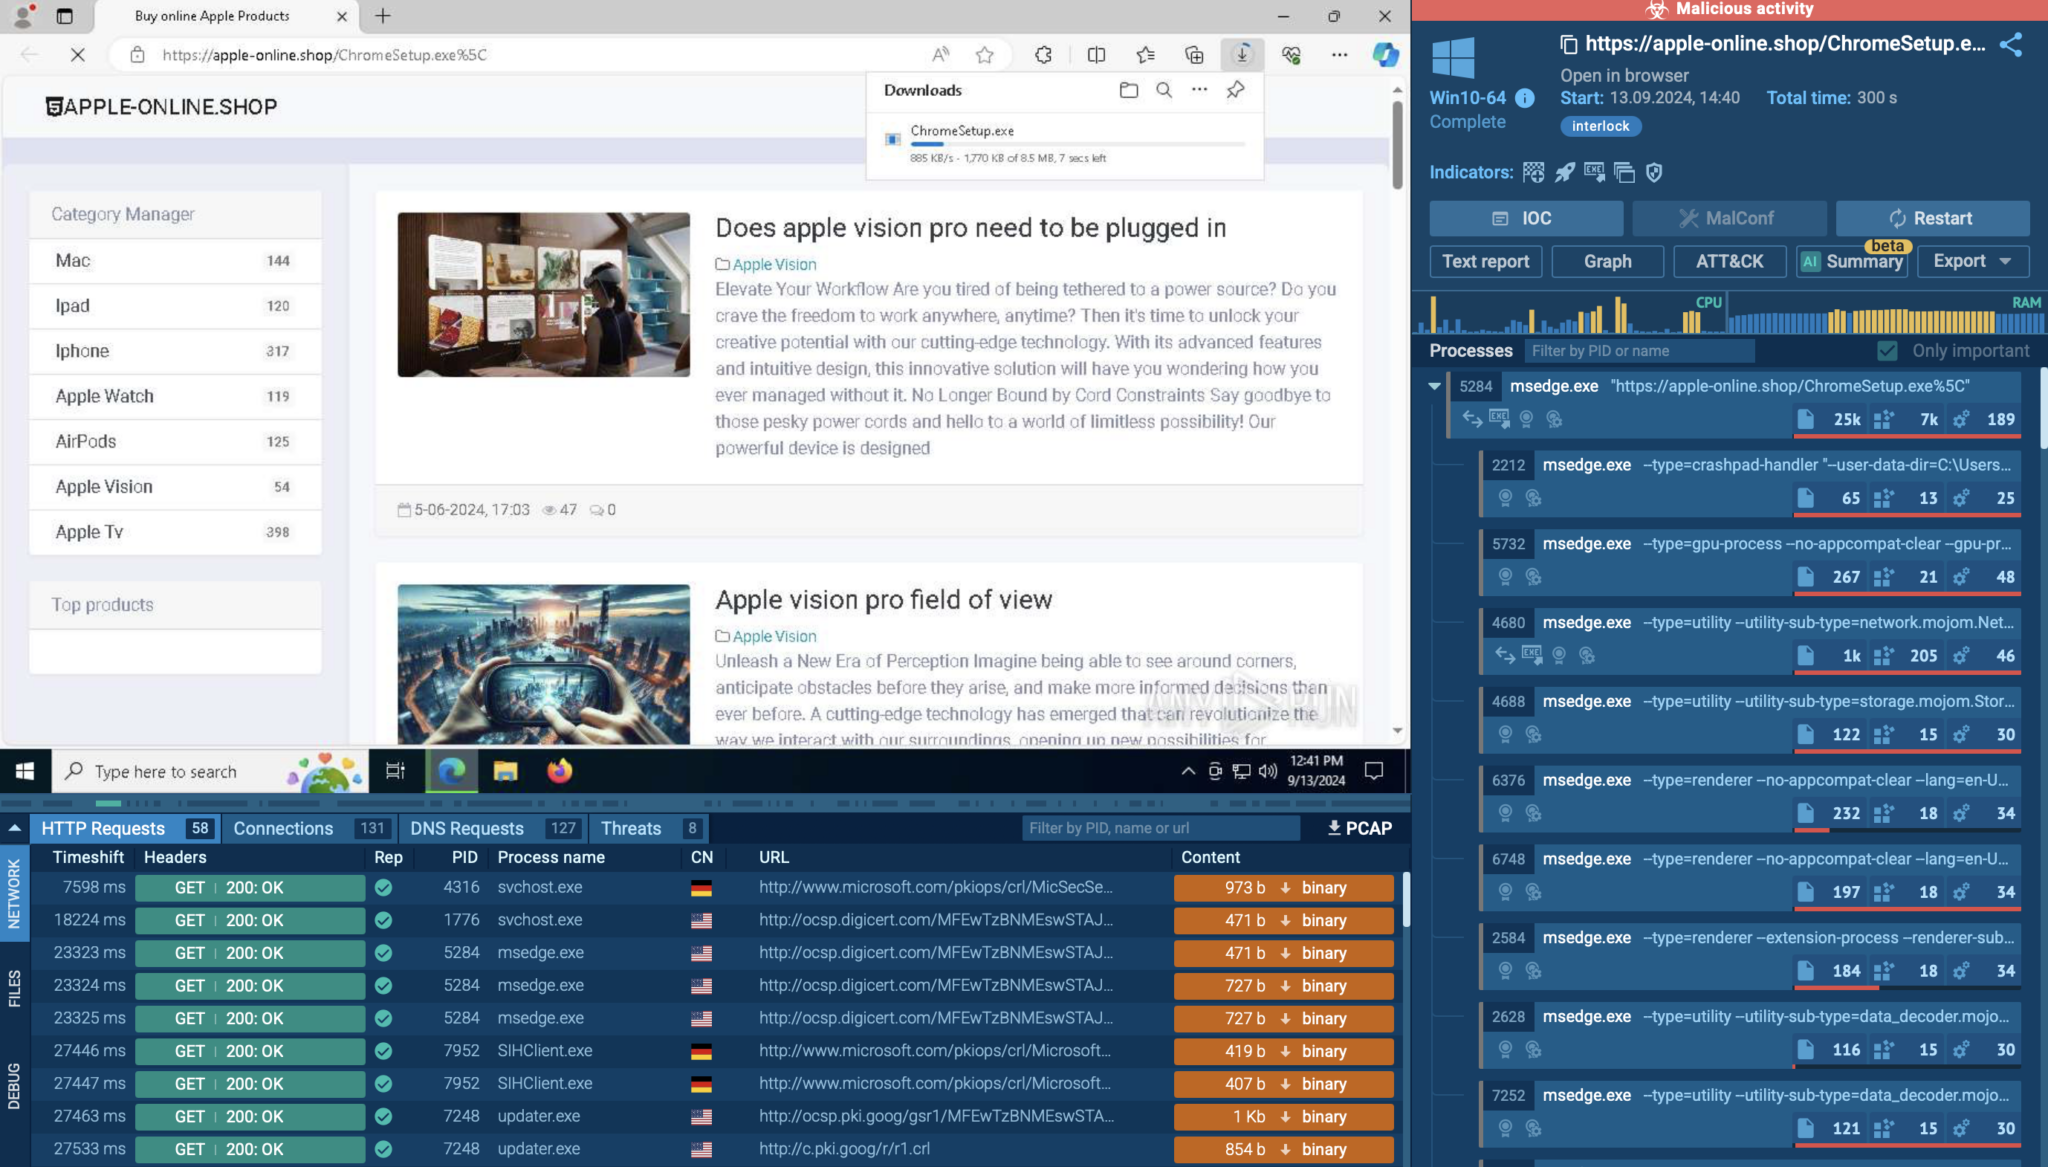Open the Apple Vision category link
This screenshot has width=2048, height=1167.
pos(104,487)
